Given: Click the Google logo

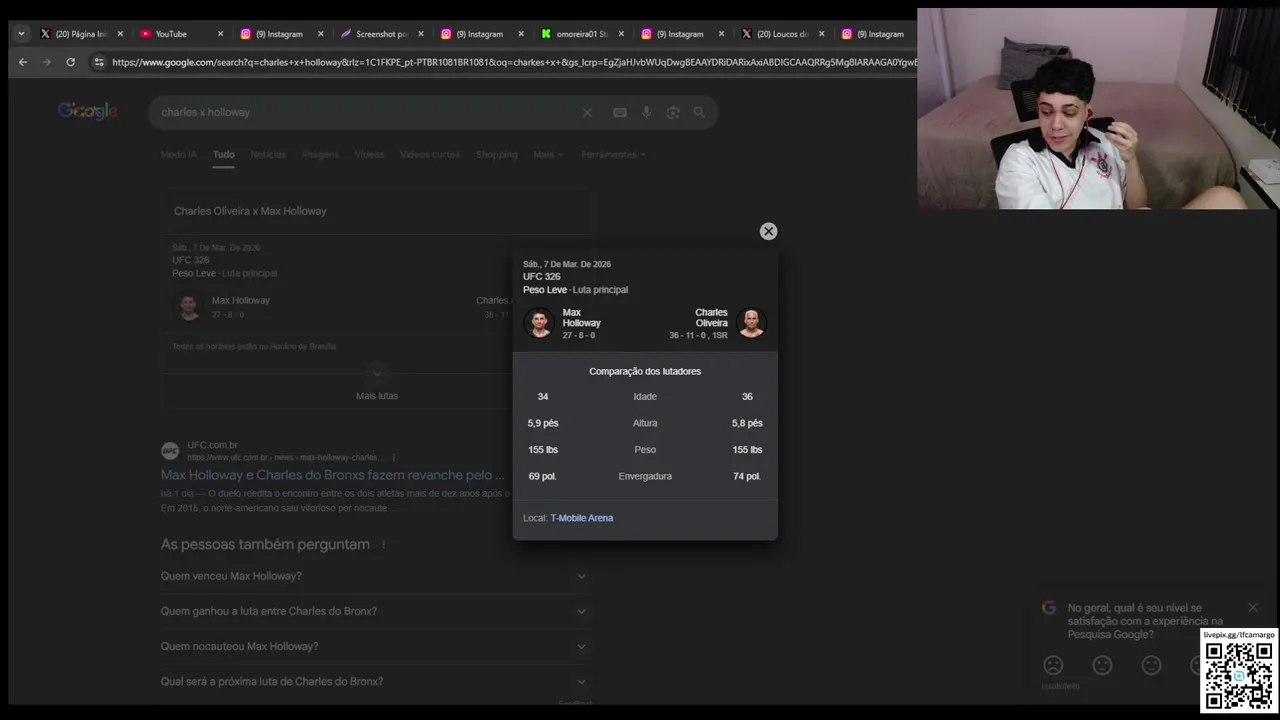Looking at the screenshot, I should (x=88, y=111).
